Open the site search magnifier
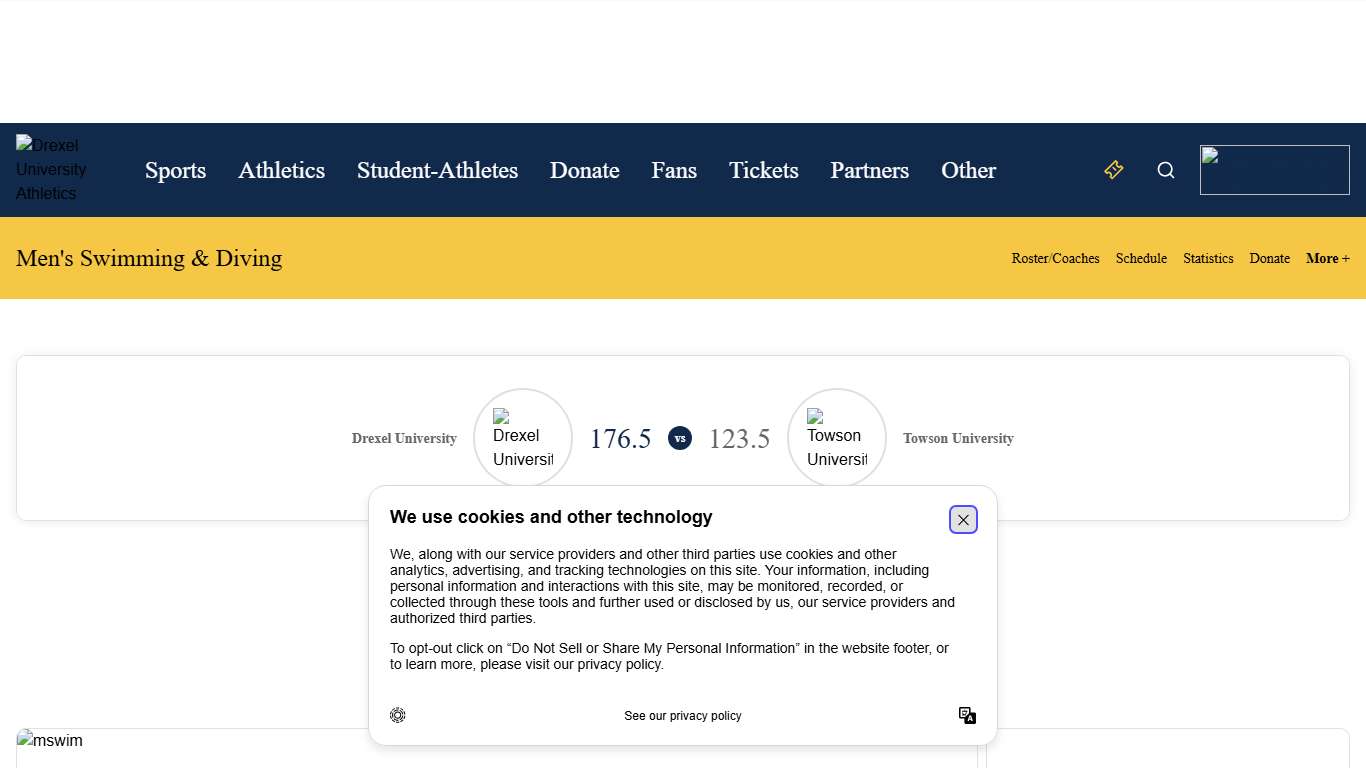This screenshot has width=1366, height=768. [1166, 170]
